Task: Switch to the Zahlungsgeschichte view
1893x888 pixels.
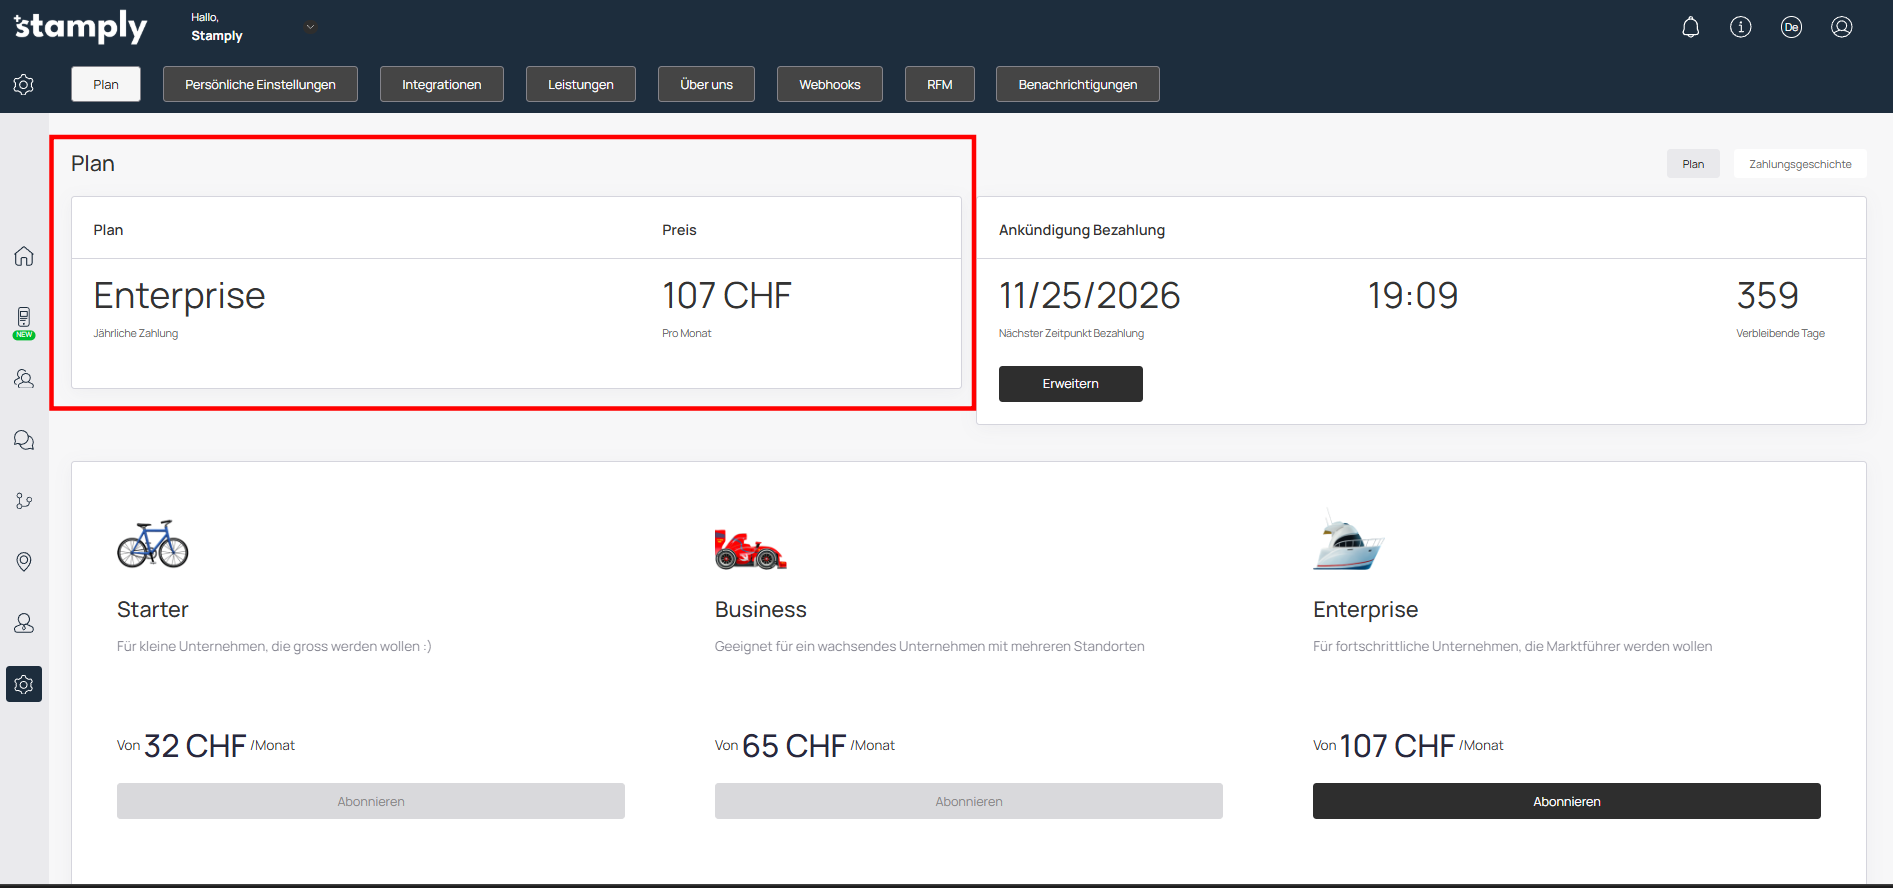Action: pyautogui.click(x=1799, y=164)
